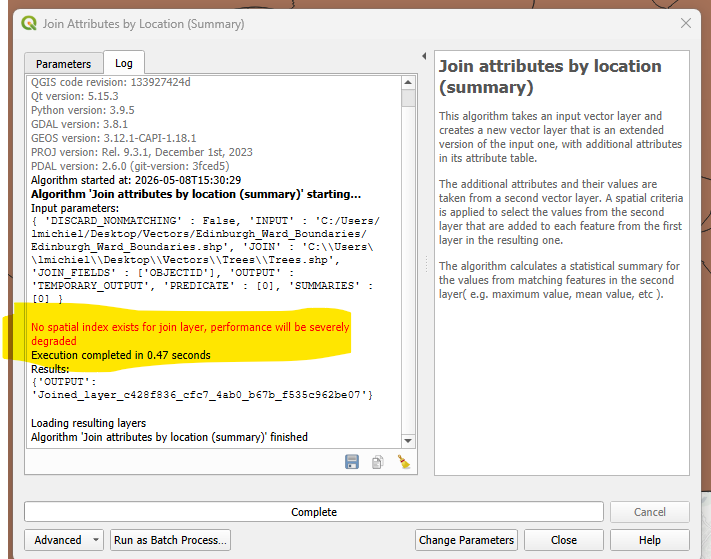
Task: Open the Advanced dropdown arrow
Action: coord(96,540)
